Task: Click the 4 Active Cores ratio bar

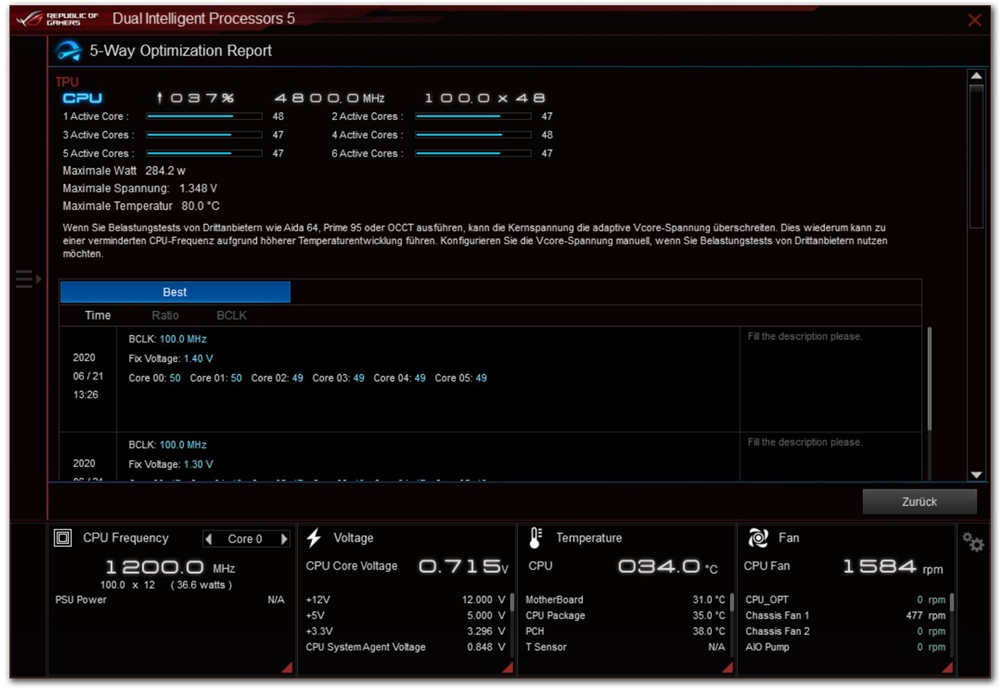Action: pos(473,135)
